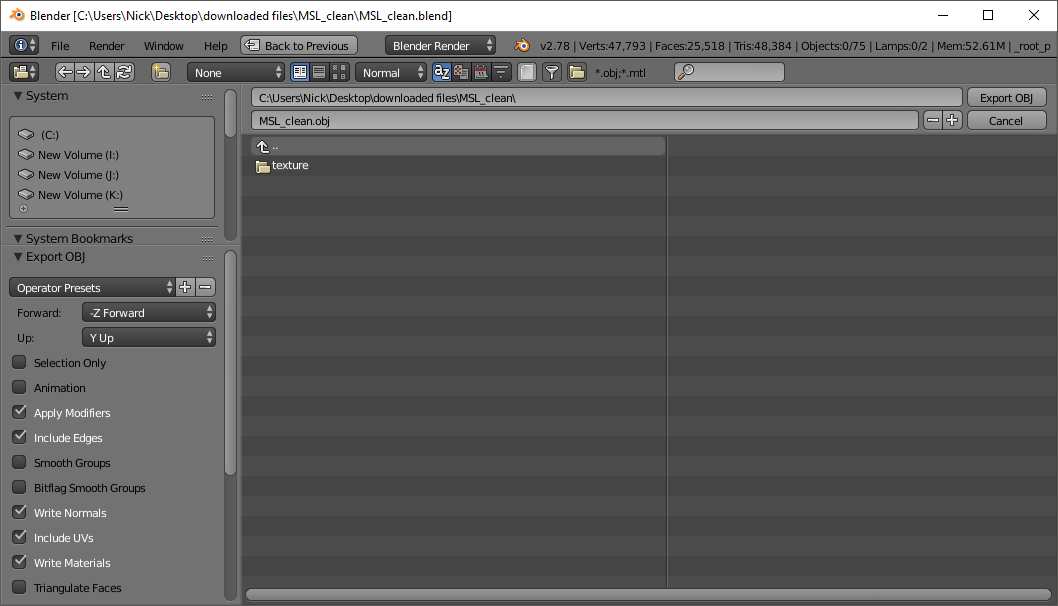Enable Triangulate Faces checkbox

pos(20,587)
